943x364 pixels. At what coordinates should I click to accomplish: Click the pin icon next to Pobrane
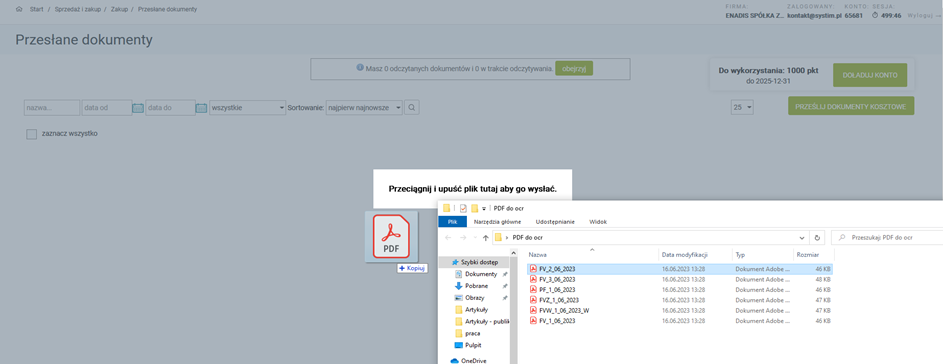tap(505, 286)
